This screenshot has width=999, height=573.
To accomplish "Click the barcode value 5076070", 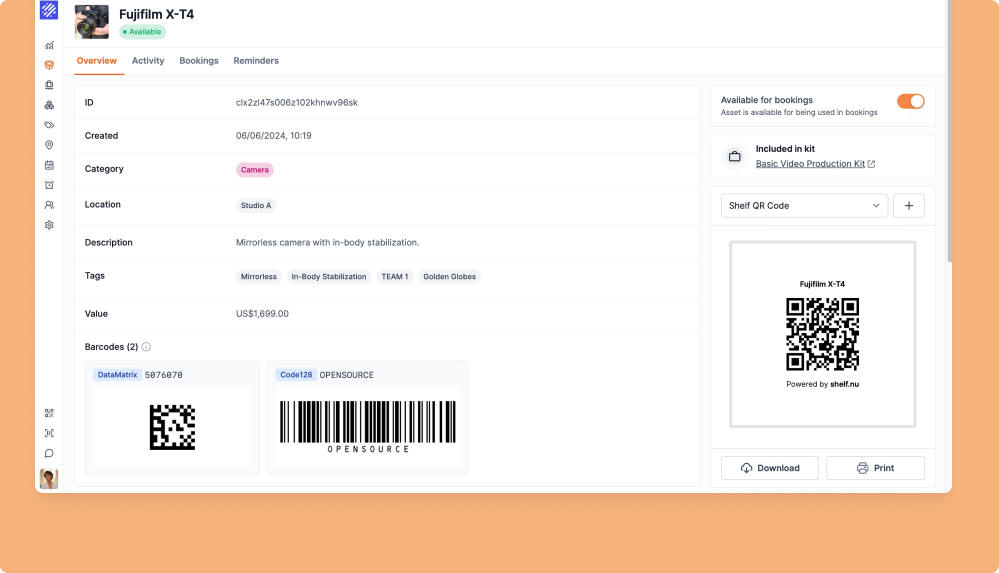I will [164, 375].
